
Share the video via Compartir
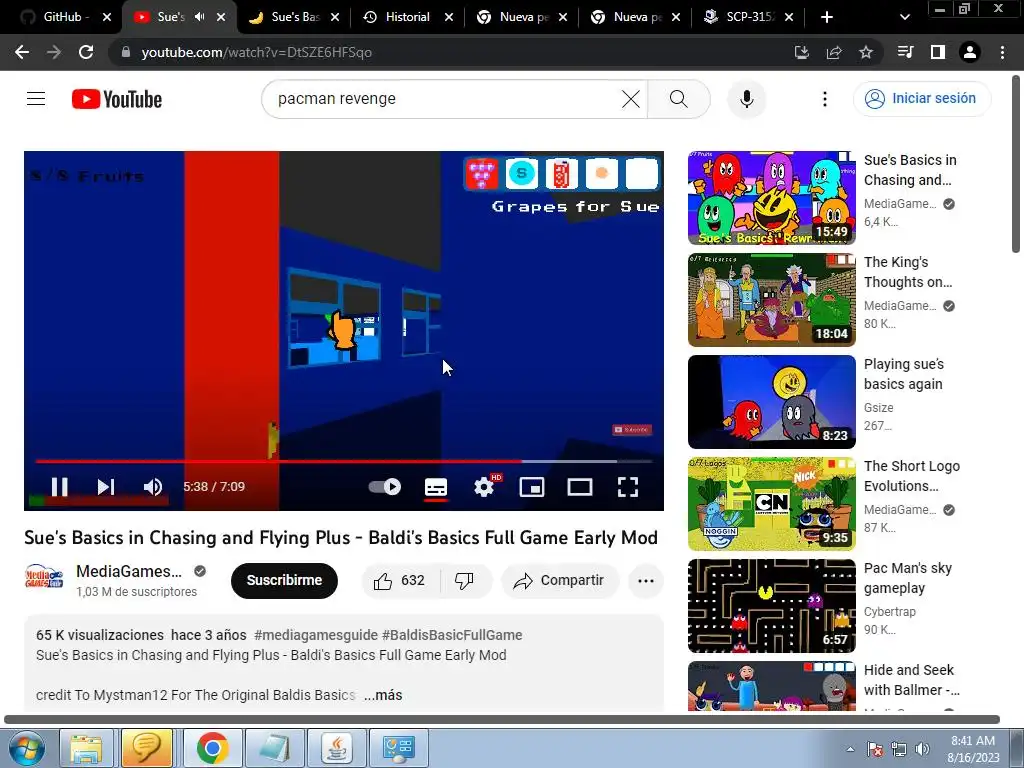coord(559,581)
